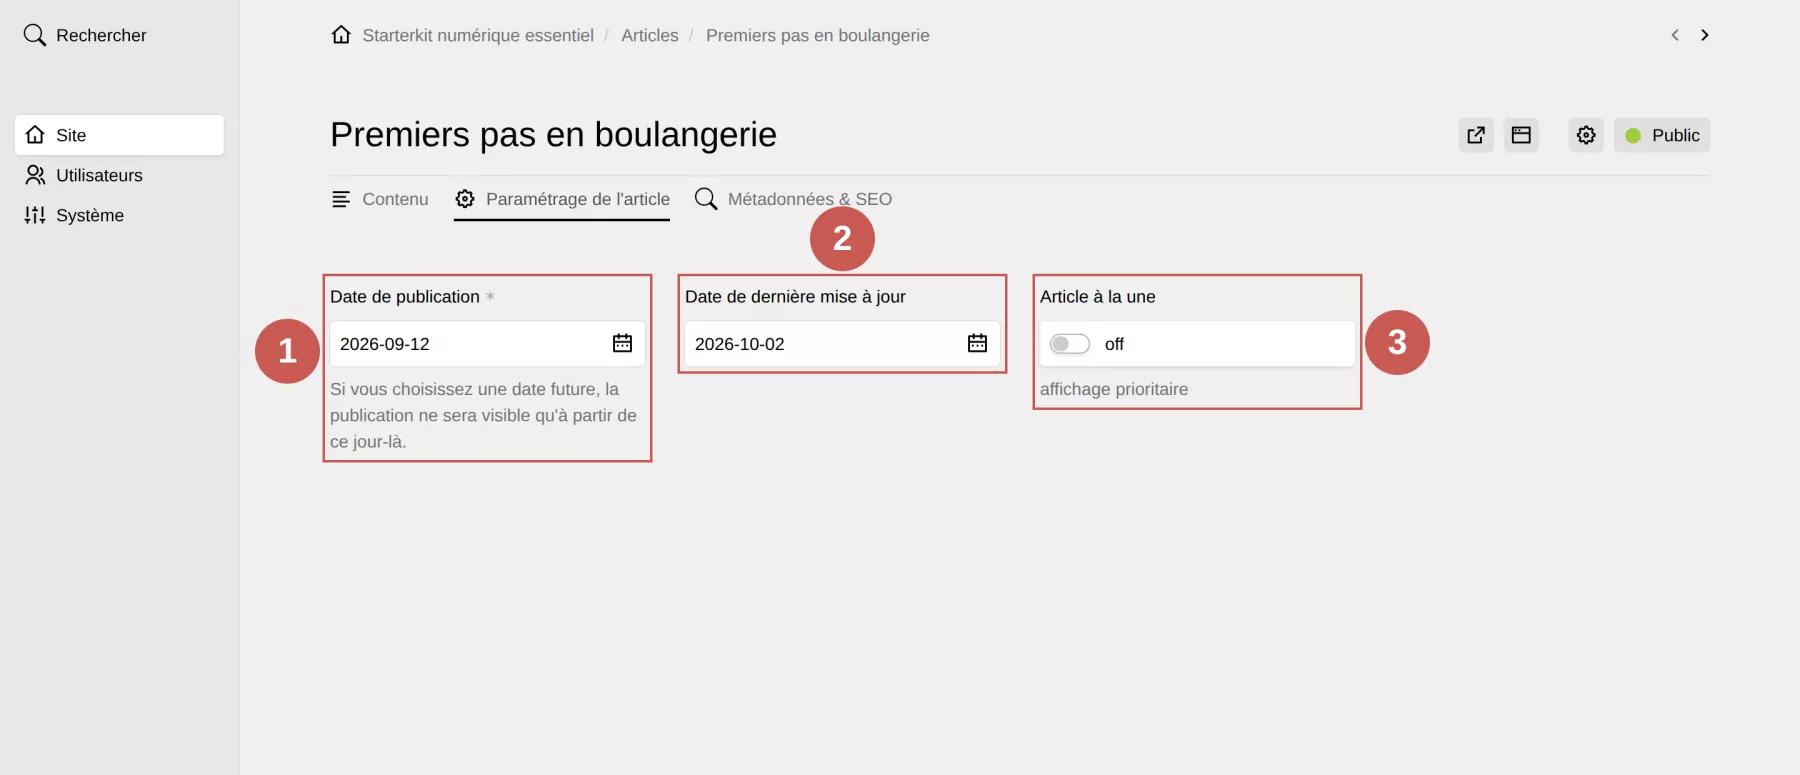This screenshot has width=1800, height=775.
Task: Edit the publication date field 2026-09-12
Action: 487,344
